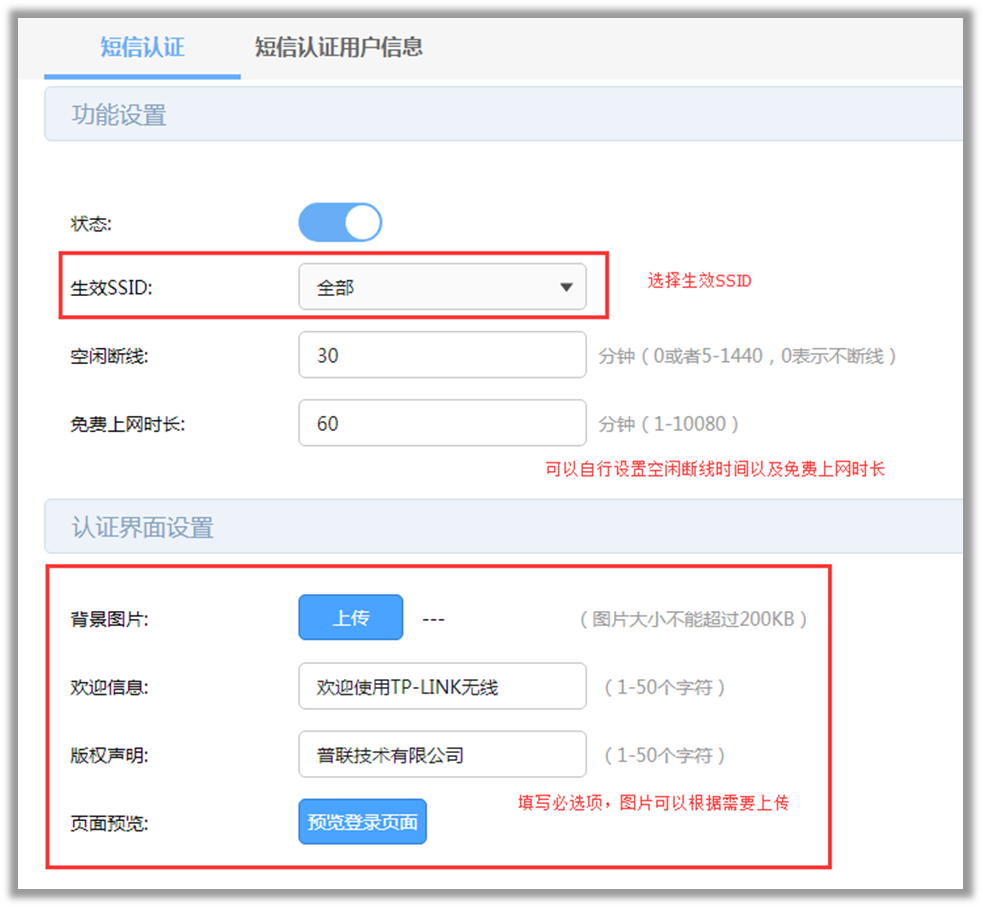Click the 免费上网时长 field showing 60
The image size is (982, 907).
[441, 423]
